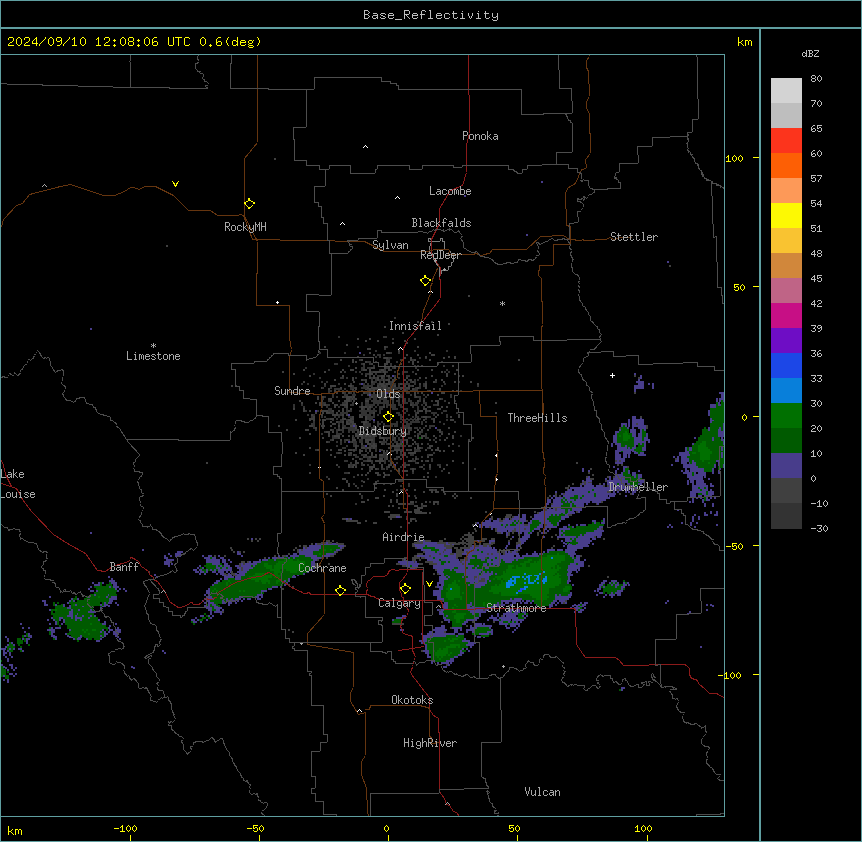Select the HighRiver label
The image size is (862, 842).
click(x=430, y=743)
